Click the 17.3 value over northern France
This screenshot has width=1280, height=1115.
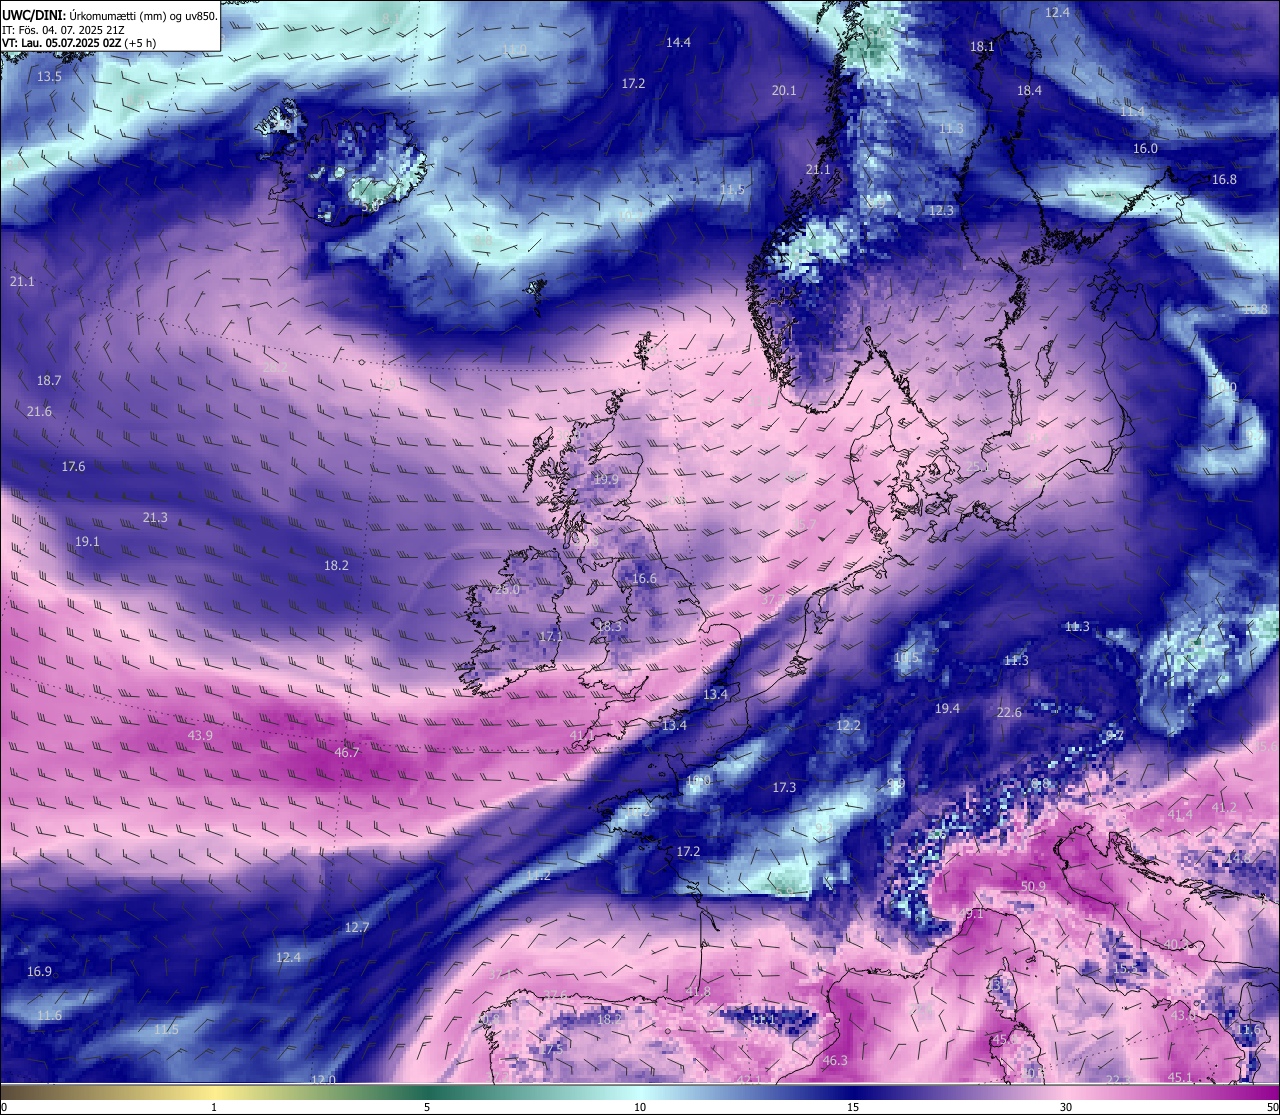pyautogui.click(x=784, y=788)
